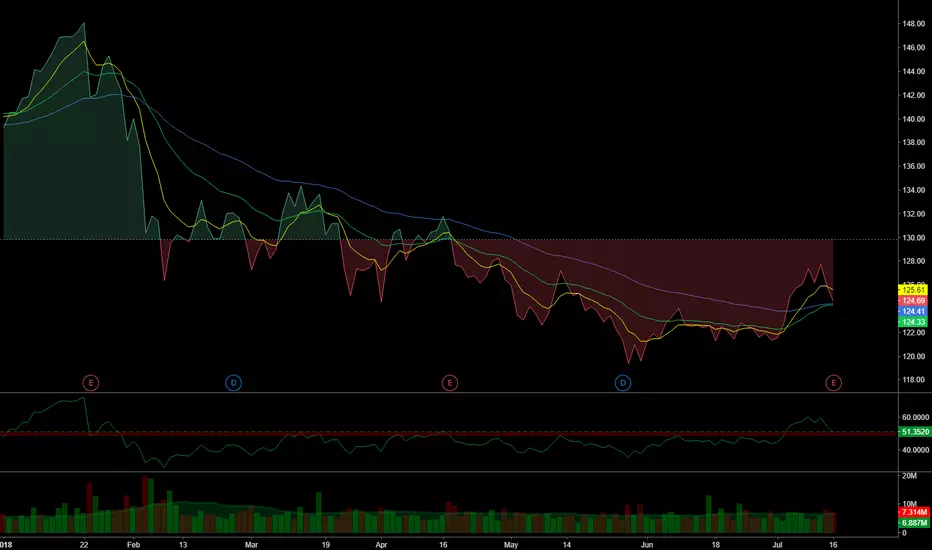932x550 pixels.
Task: Select the blue 124.41 moving average label
Action: pyautogui.click(x=913, y=311)
